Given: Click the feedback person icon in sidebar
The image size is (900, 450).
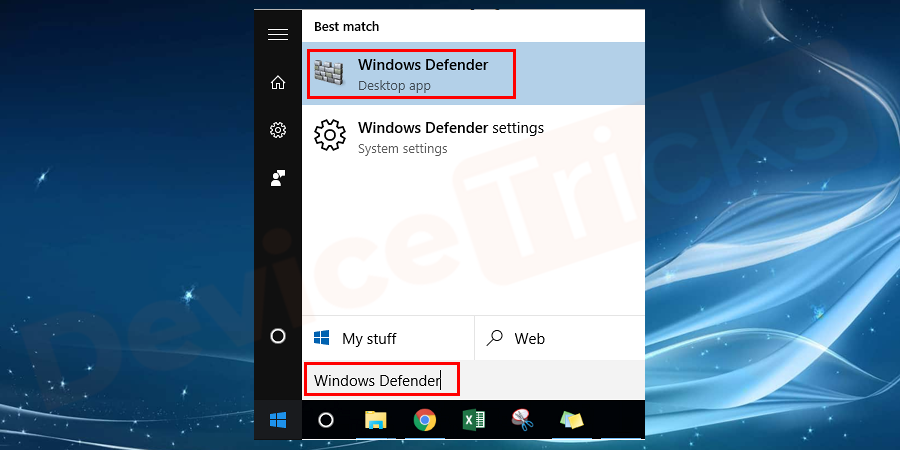Looking at the screenshot, I should pos(278,178).
